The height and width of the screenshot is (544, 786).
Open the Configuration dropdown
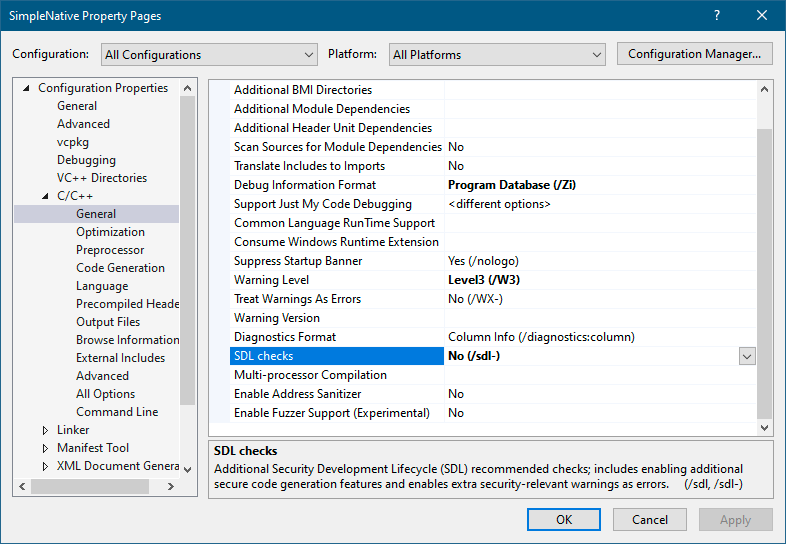209,55
